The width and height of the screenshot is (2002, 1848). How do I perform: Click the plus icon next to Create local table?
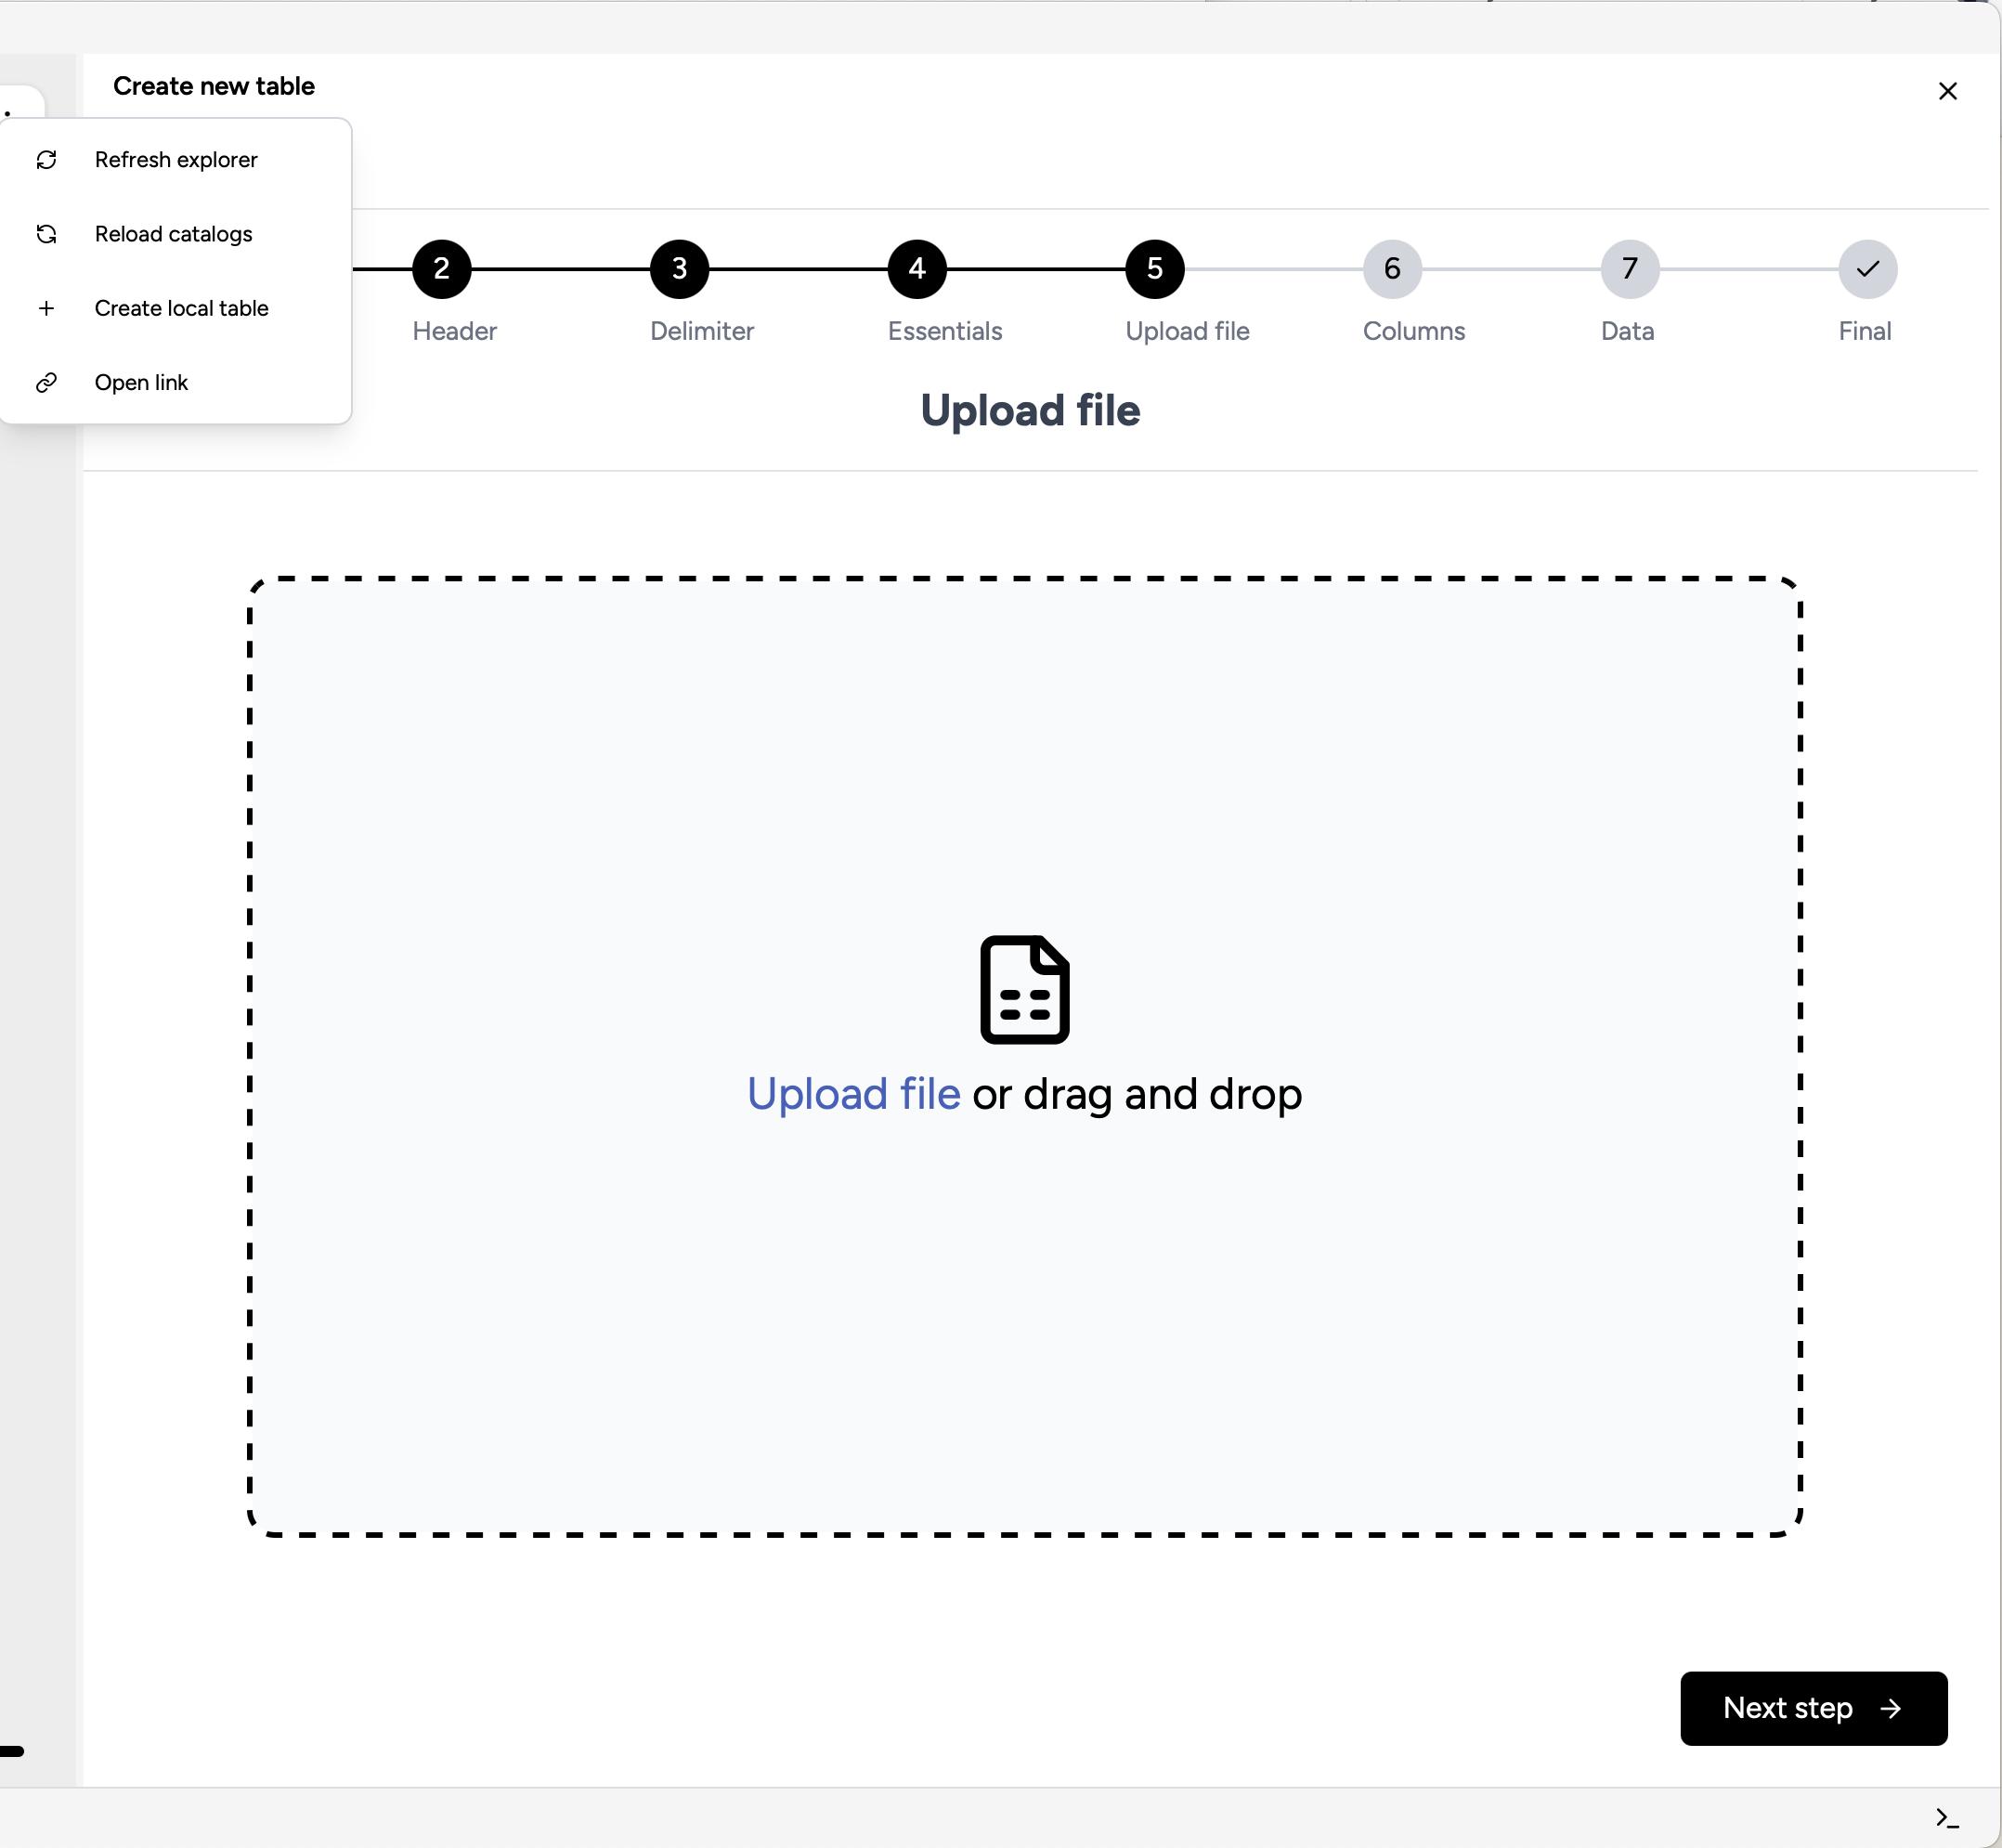(x=47, y=308)
